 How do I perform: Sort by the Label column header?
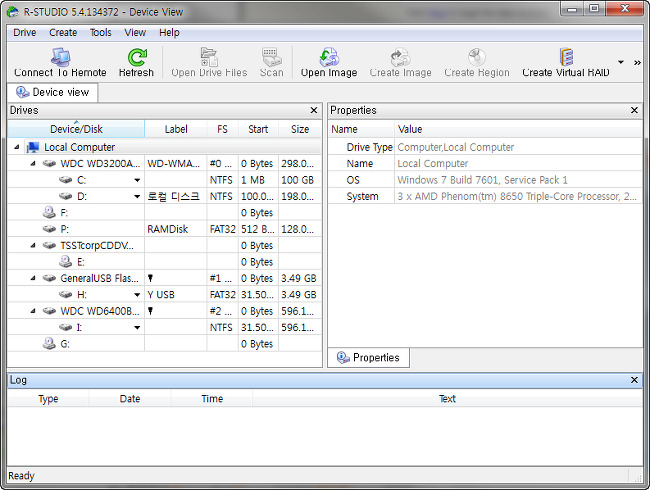(176, 129)
